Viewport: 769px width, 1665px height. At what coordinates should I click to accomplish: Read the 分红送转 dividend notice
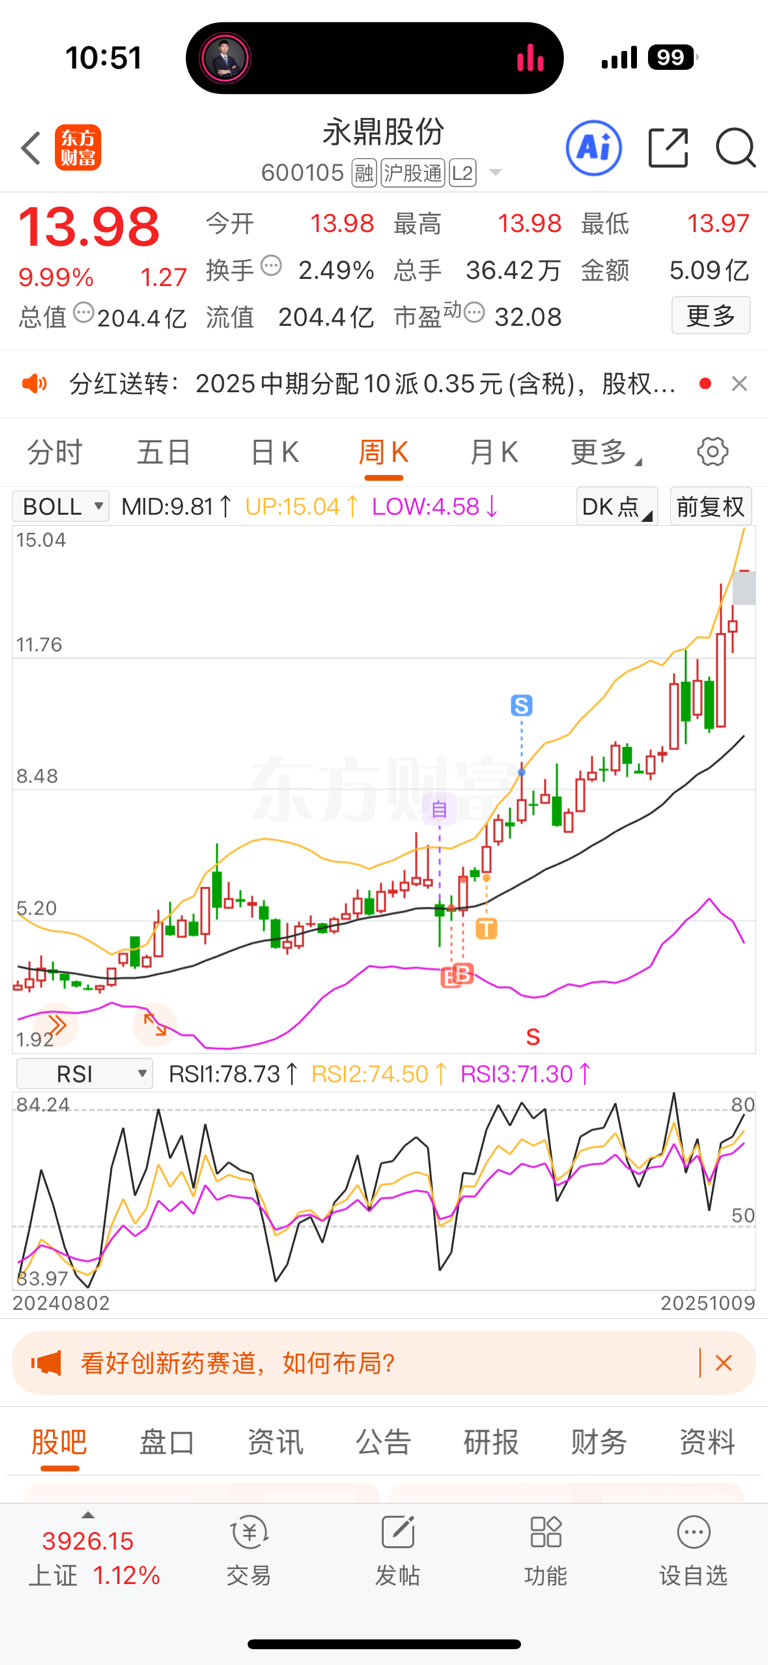pos(372,384)
